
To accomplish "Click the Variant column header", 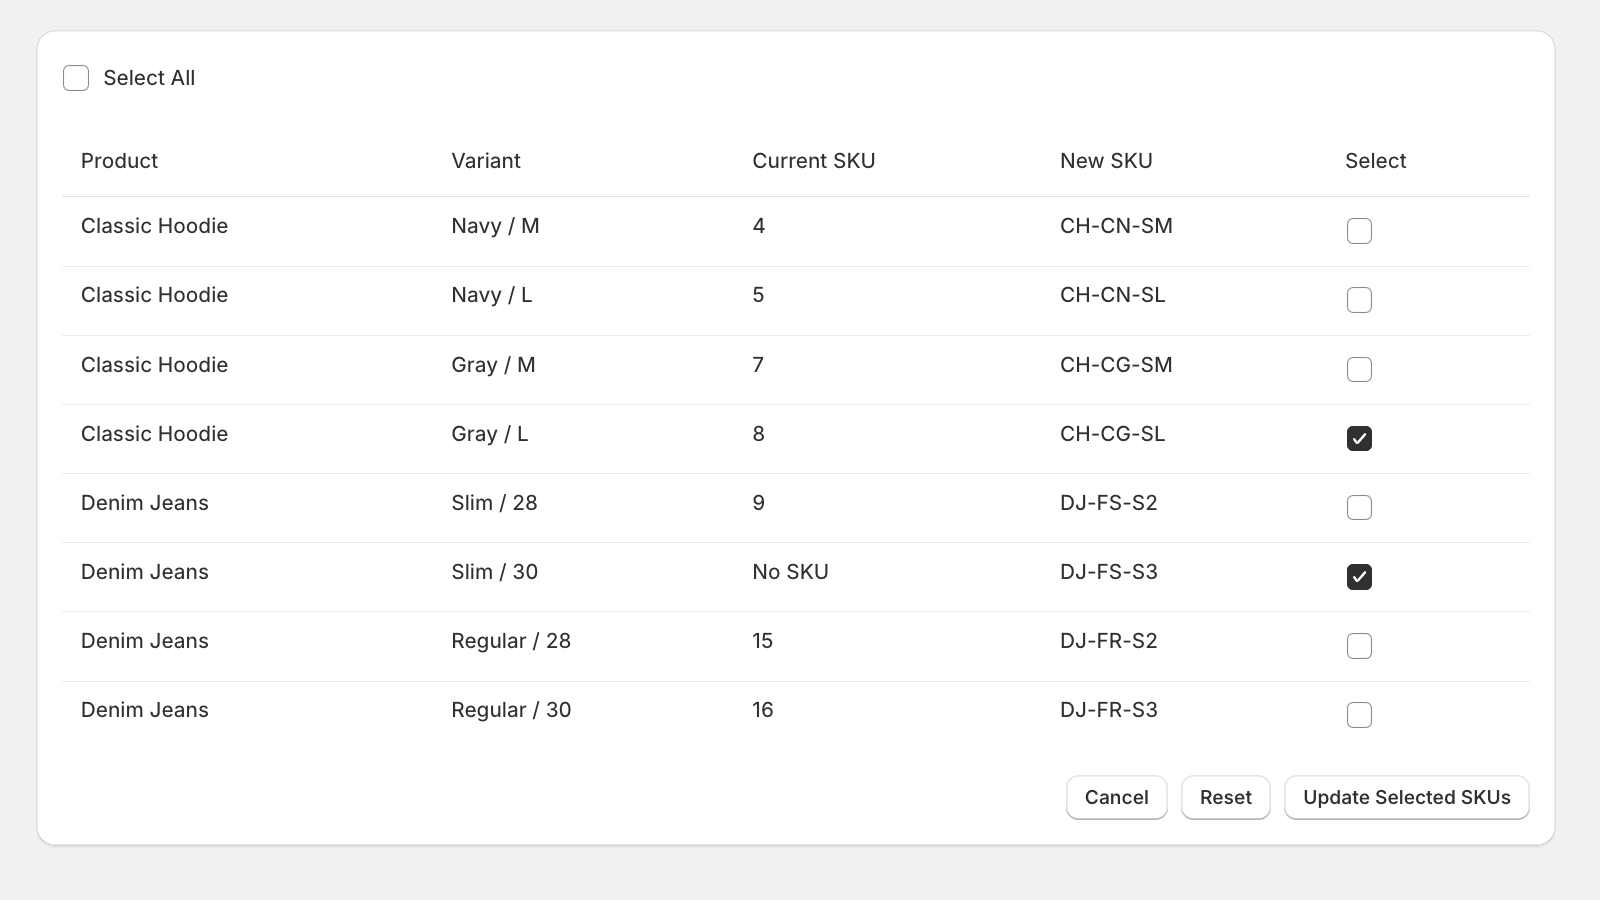I will click(485, 161).
